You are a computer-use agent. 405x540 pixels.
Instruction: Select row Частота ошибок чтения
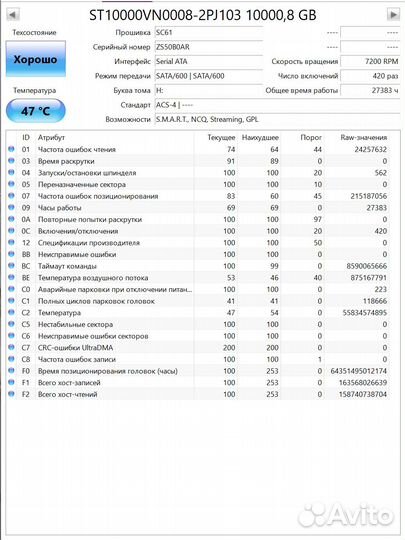198,149
